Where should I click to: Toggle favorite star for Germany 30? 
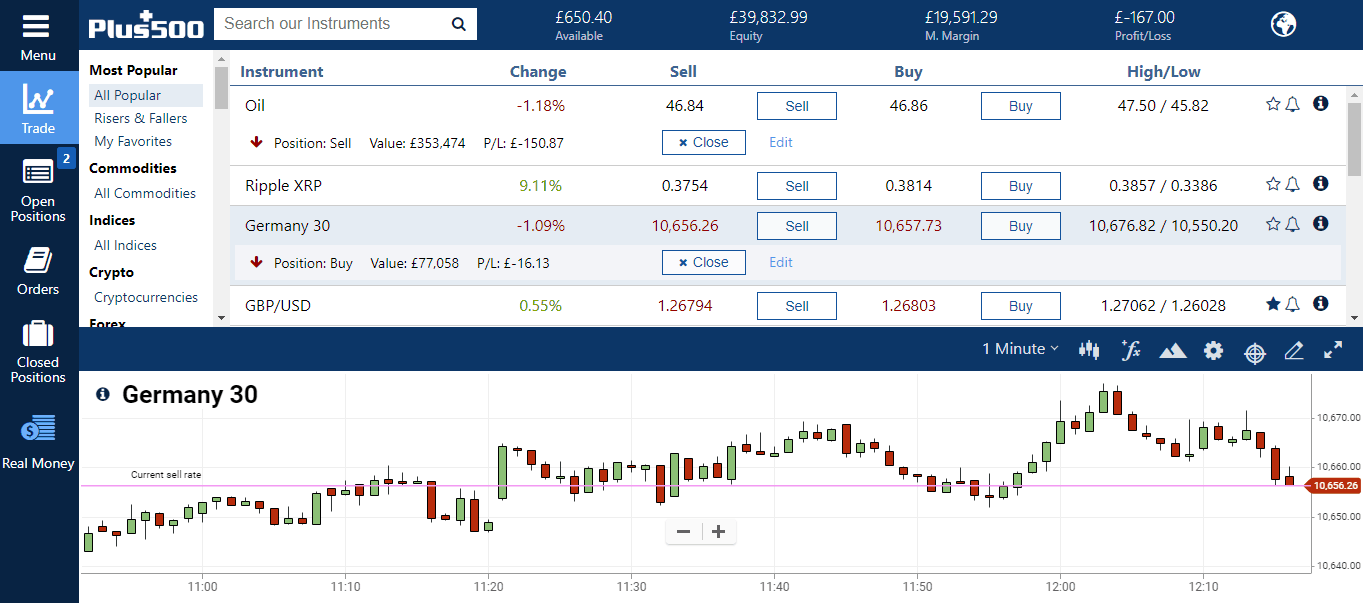click(x=1273, y=224)
